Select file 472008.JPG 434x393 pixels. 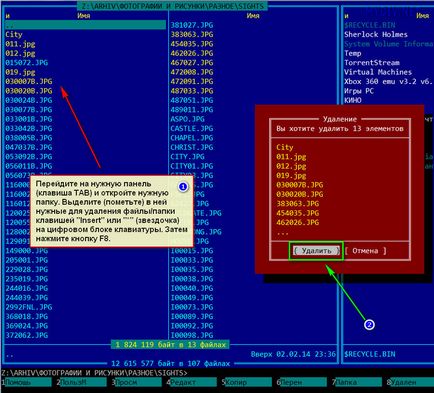point(192,72)
